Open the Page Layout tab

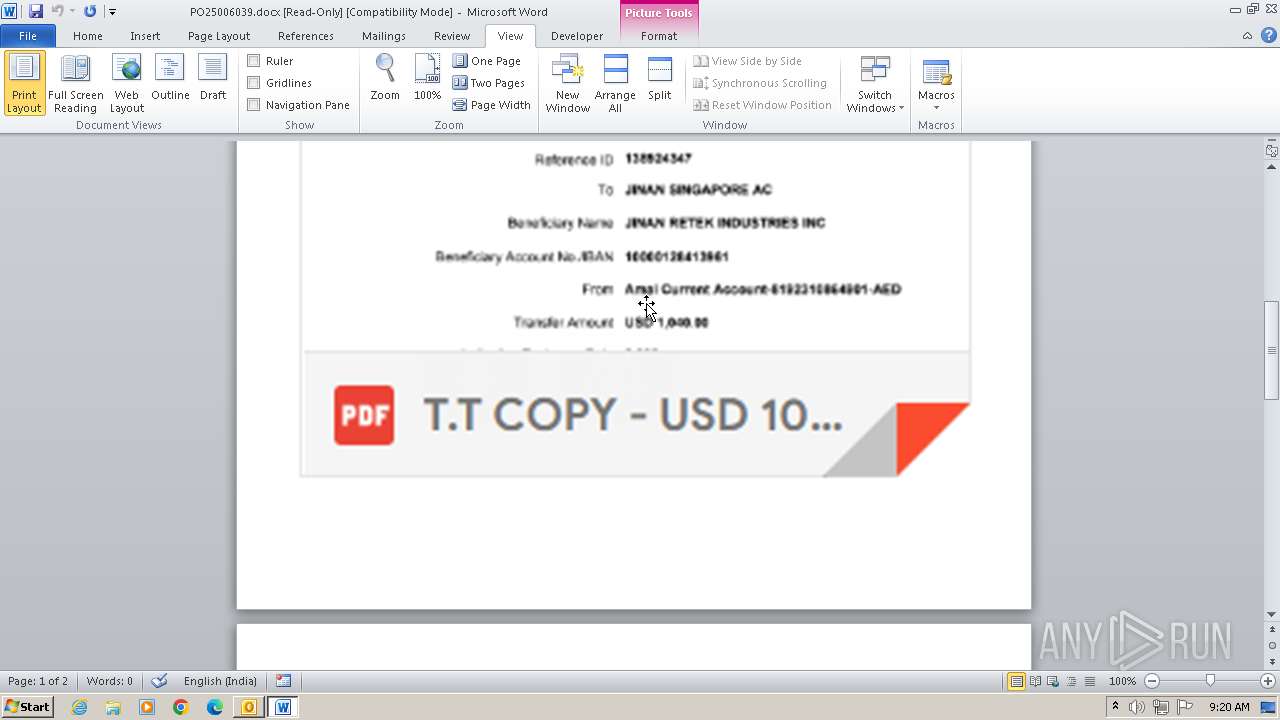pos(219,36)
